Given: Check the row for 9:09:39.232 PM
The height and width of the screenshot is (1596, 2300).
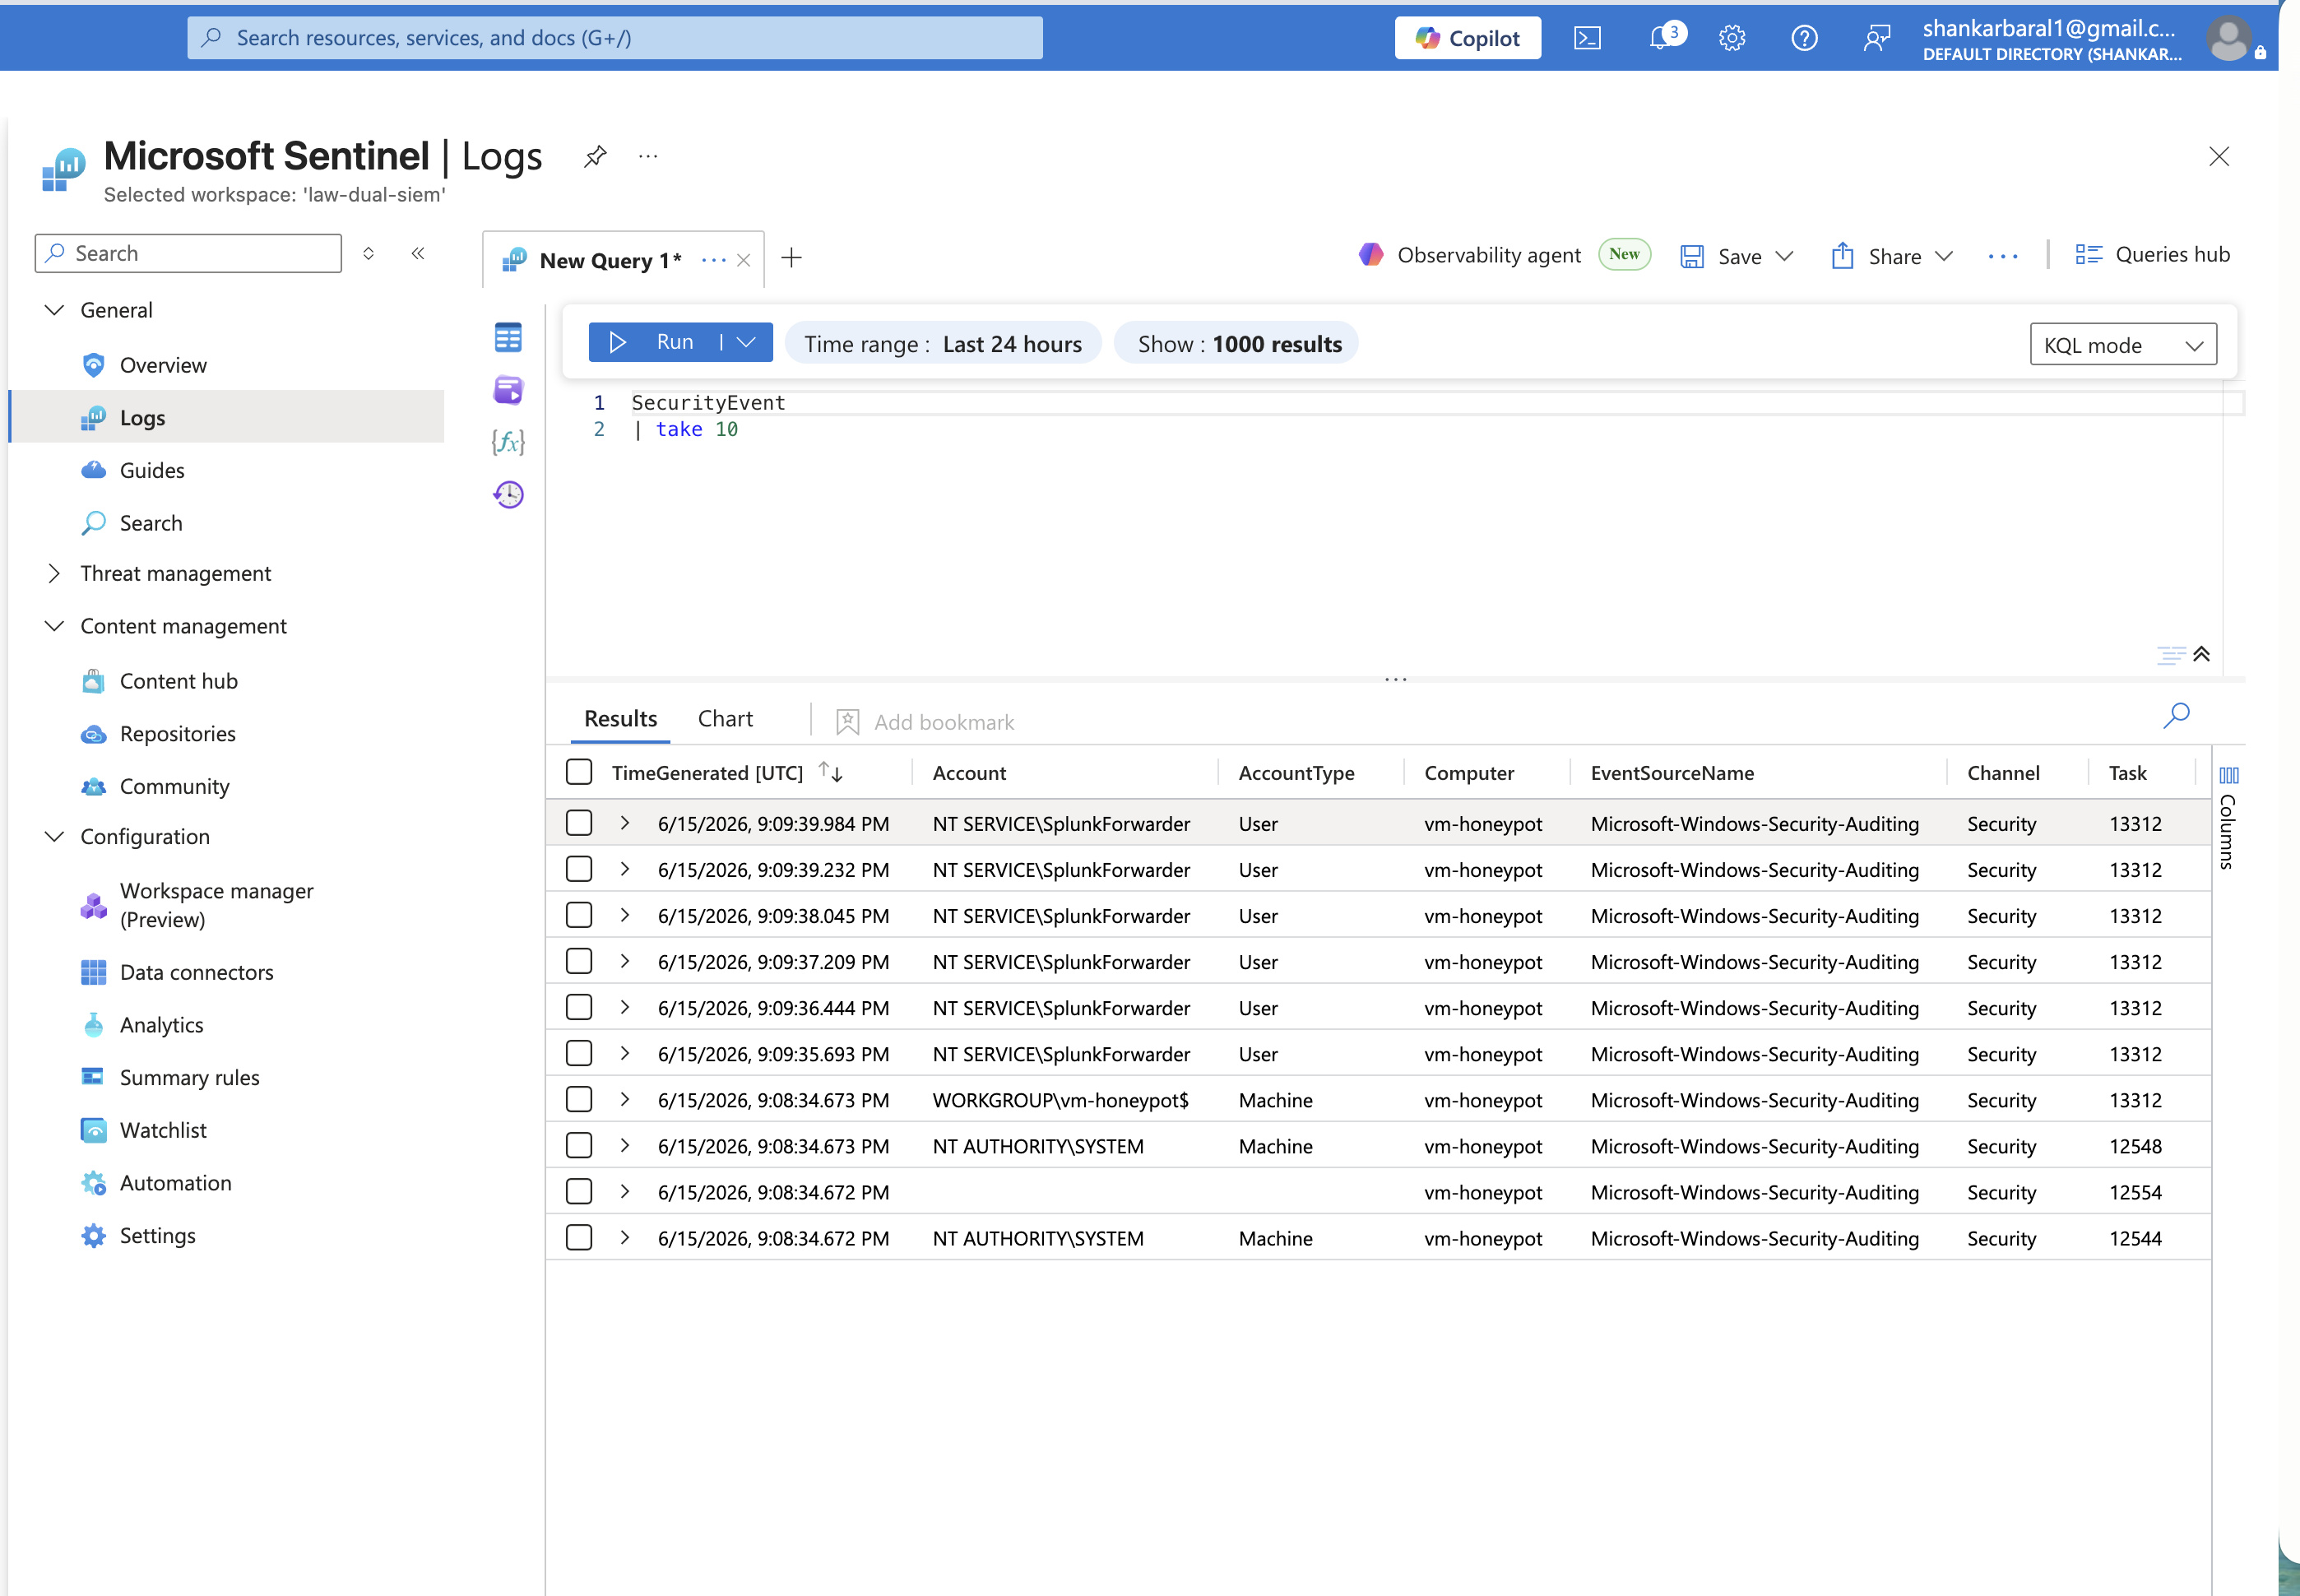Looking at the screenshot, I should pyautogui.click(x=579, y=869).
